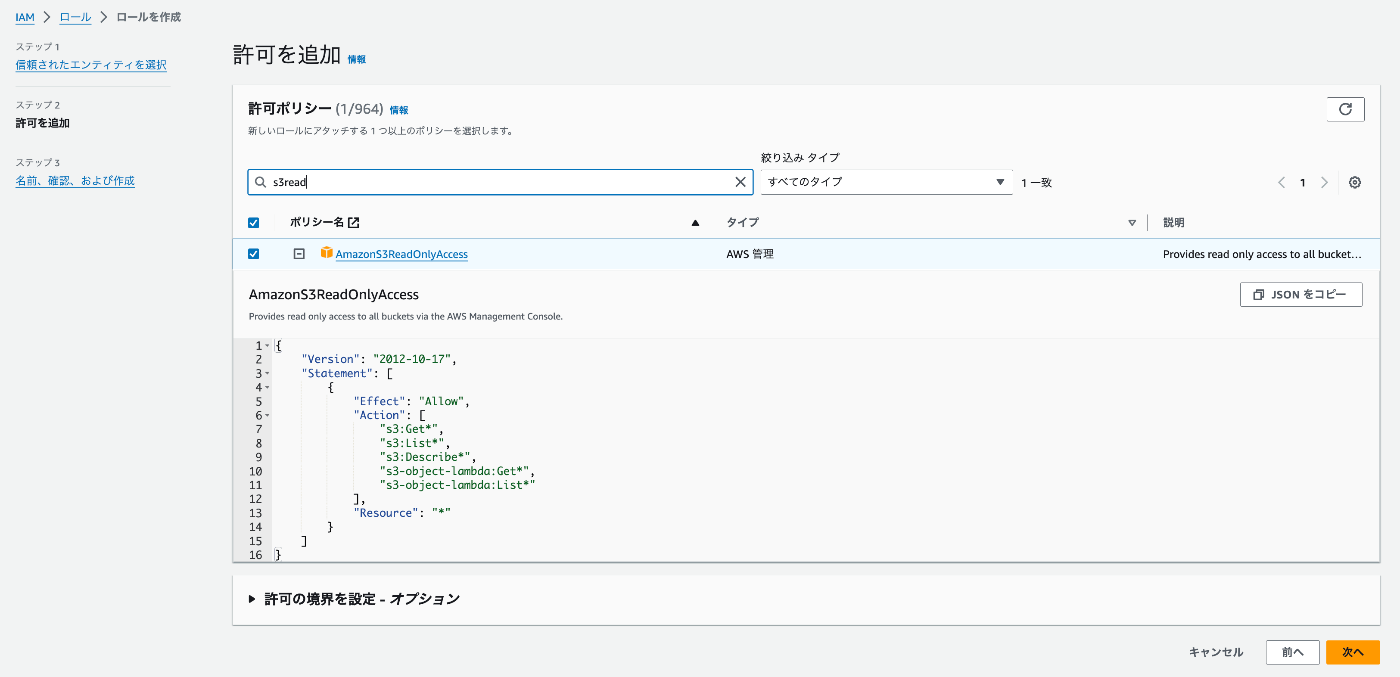Uncheck the AmazonS3ReadOnlyAccess row checkbox
Image resolution: width=1400 pixels, height=677 pixels.
[x=253, y=254]
